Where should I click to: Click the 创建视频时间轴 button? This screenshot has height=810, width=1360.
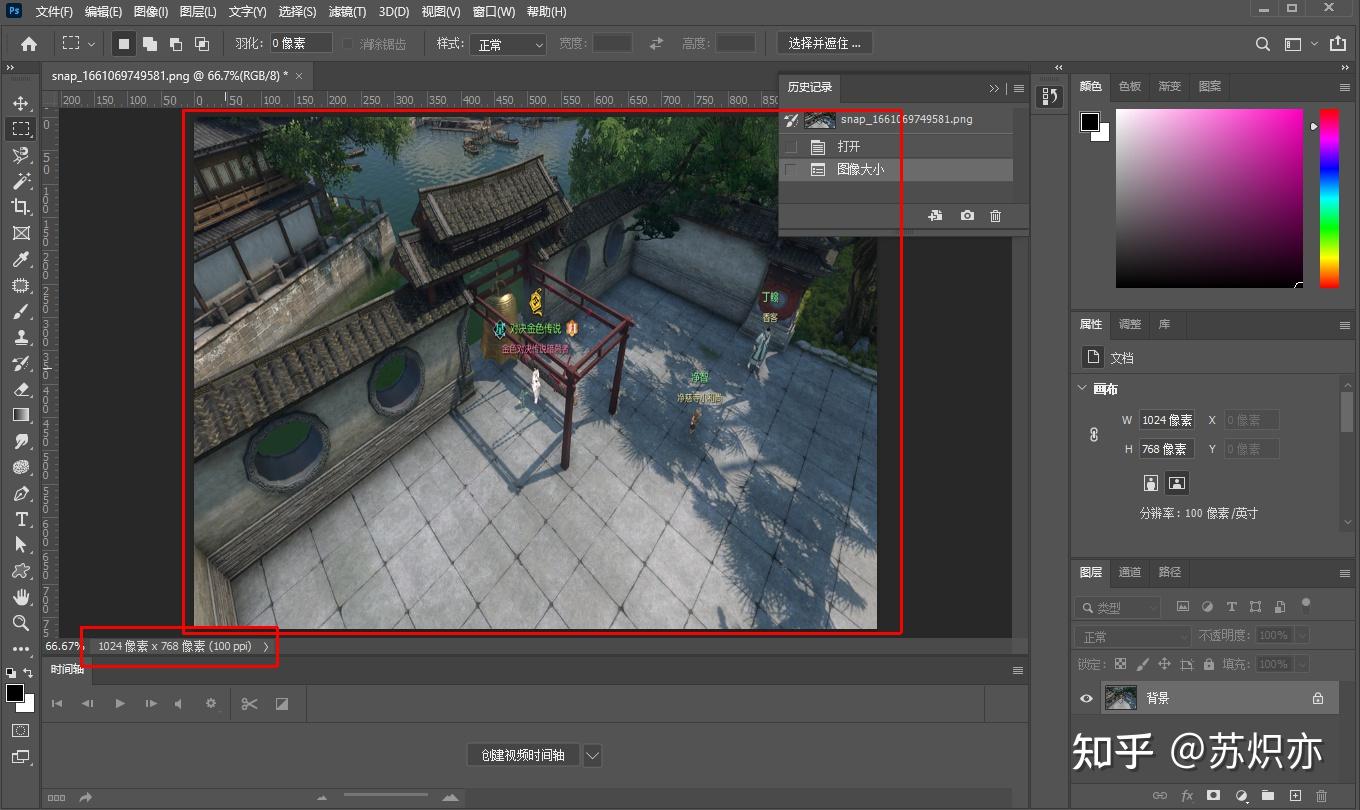click(x=523, y=756)
